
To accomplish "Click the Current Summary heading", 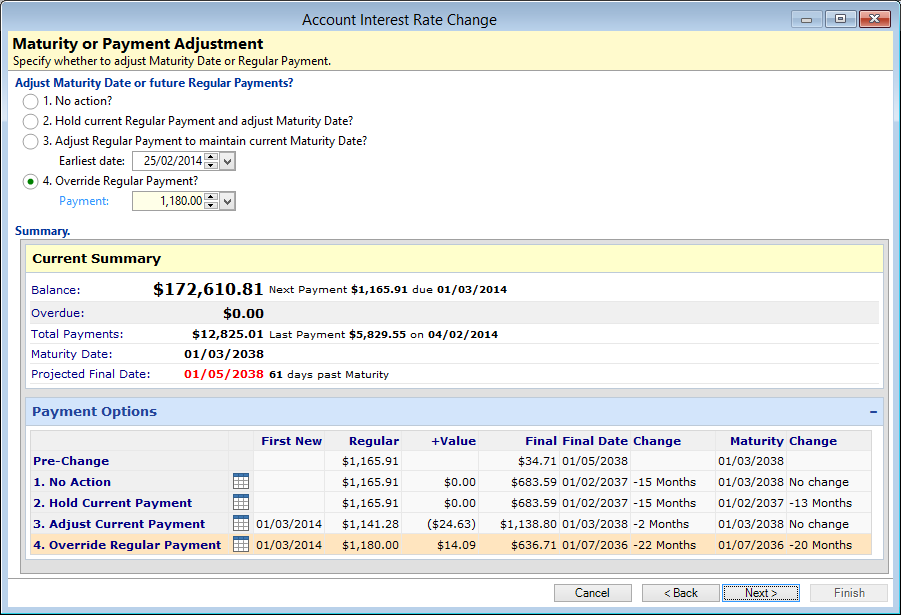I will (x=97, y=259).
